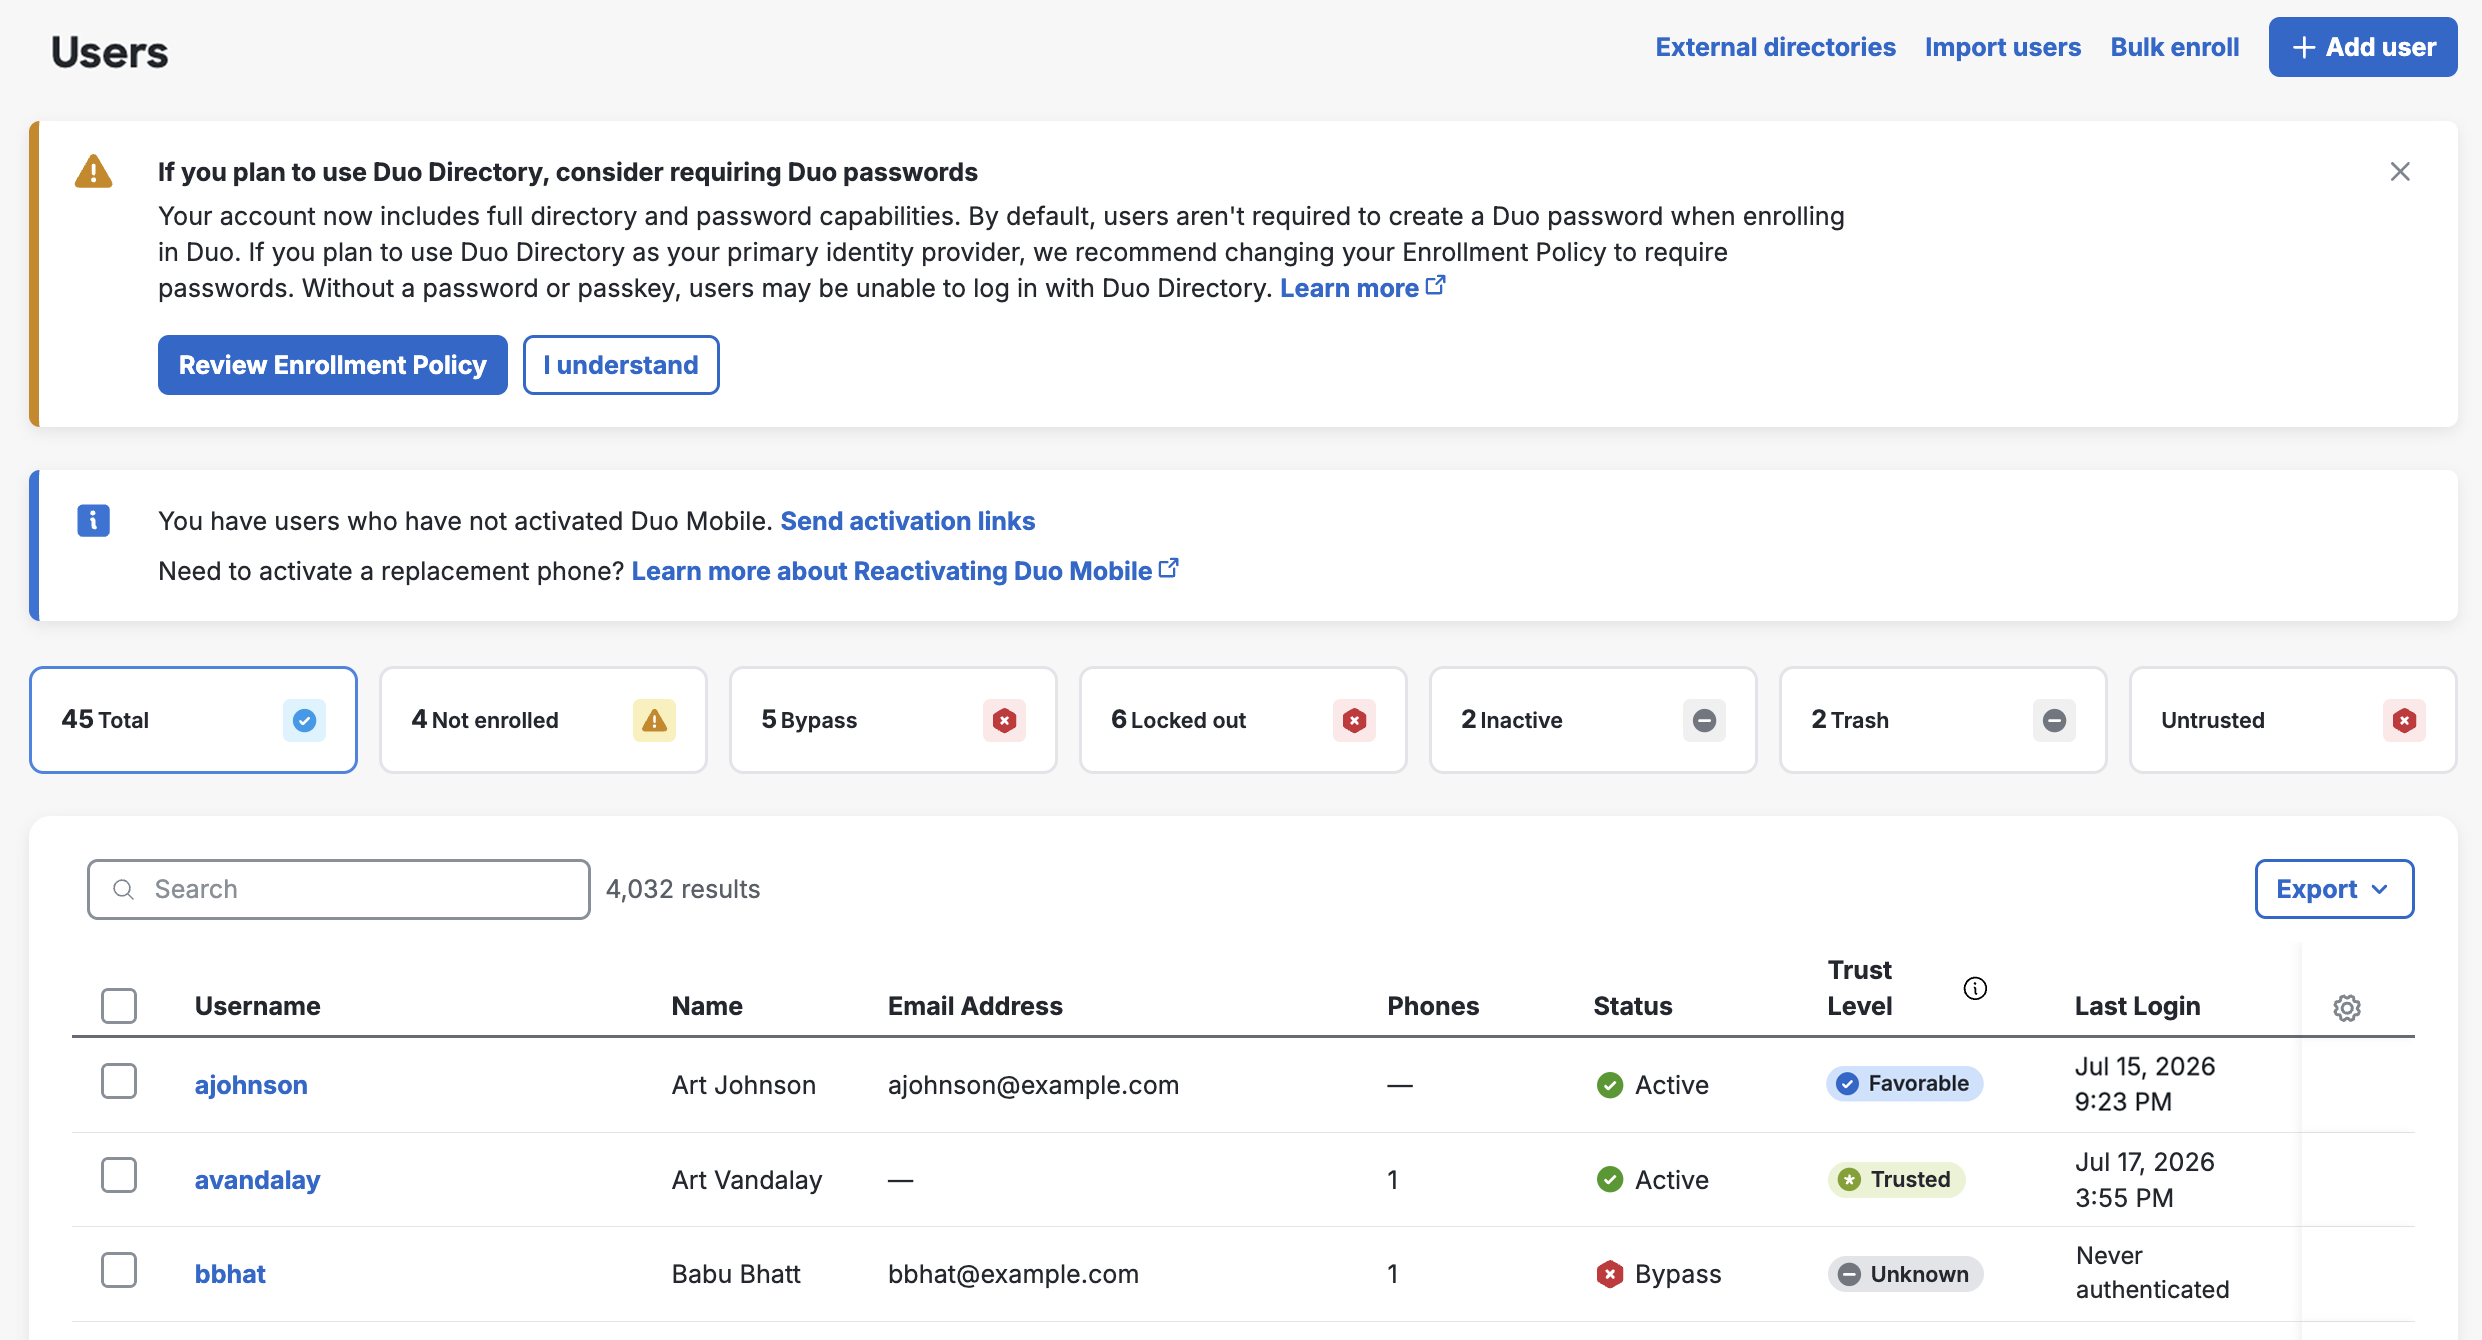The image size is (2482, 1340).
Task: Click Send activation links
Action: 908,521
